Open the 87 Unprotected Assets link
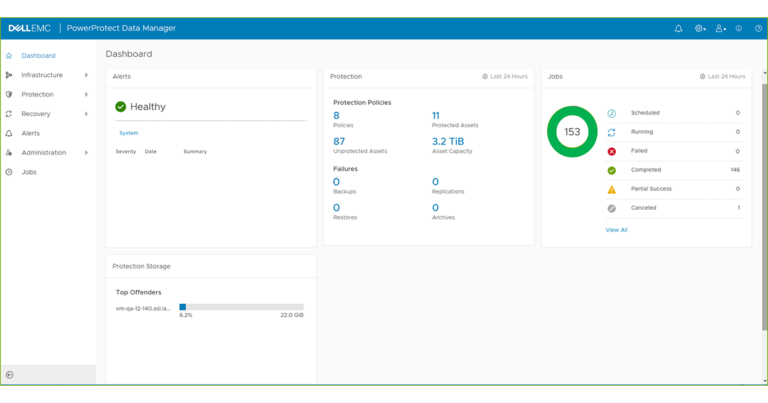This screenshot has height=403, width=768. (339, 142)
